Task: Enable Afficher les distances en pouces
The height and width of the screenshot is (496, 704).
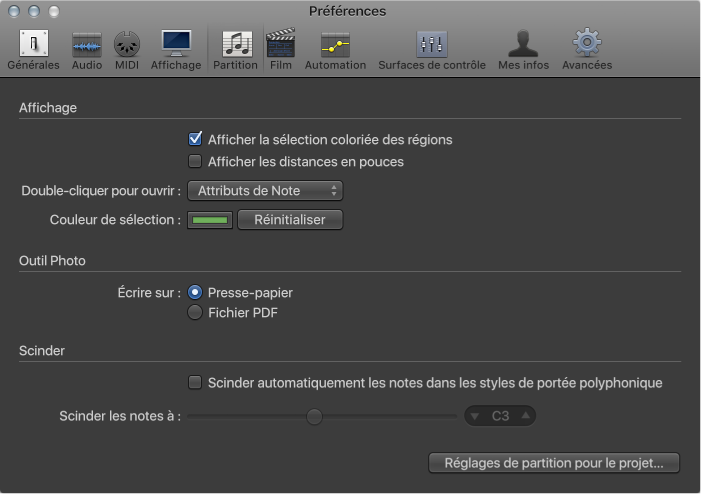Action: (195, 161)
